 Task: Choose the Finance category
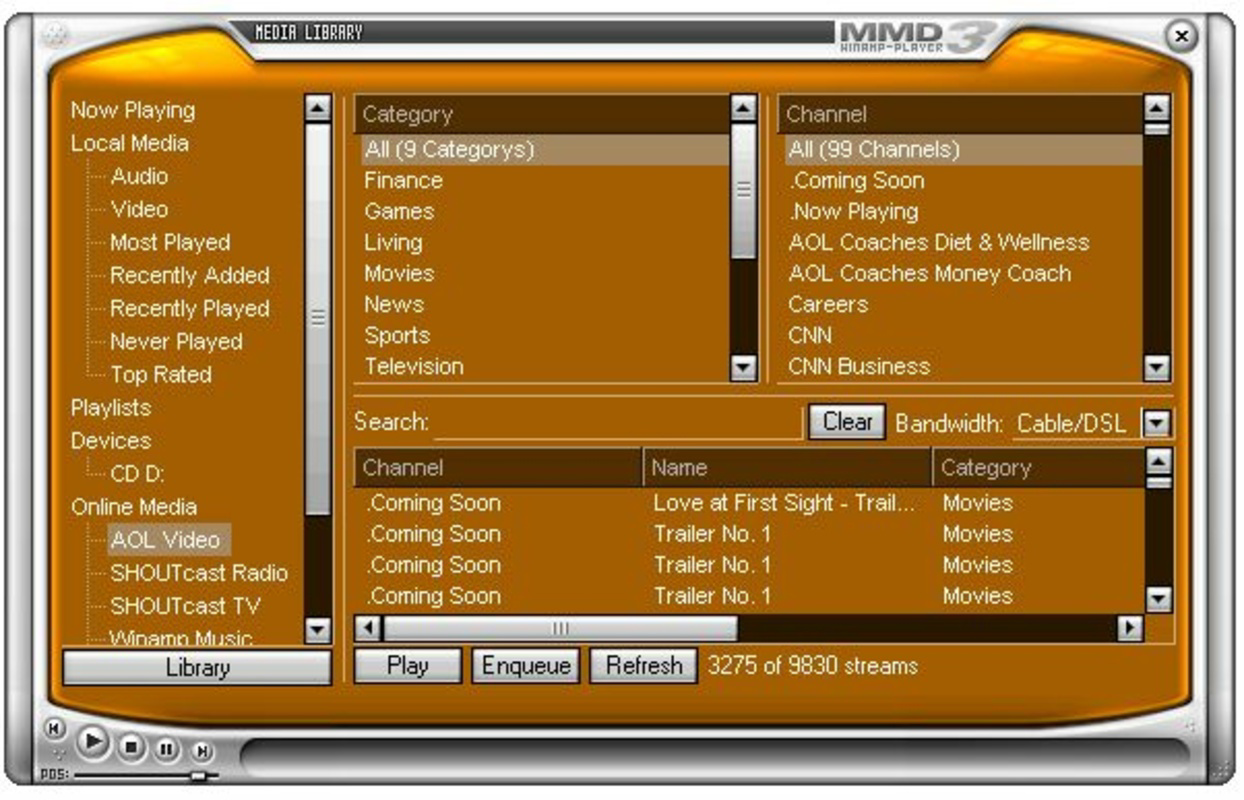[x=403, y=180]
